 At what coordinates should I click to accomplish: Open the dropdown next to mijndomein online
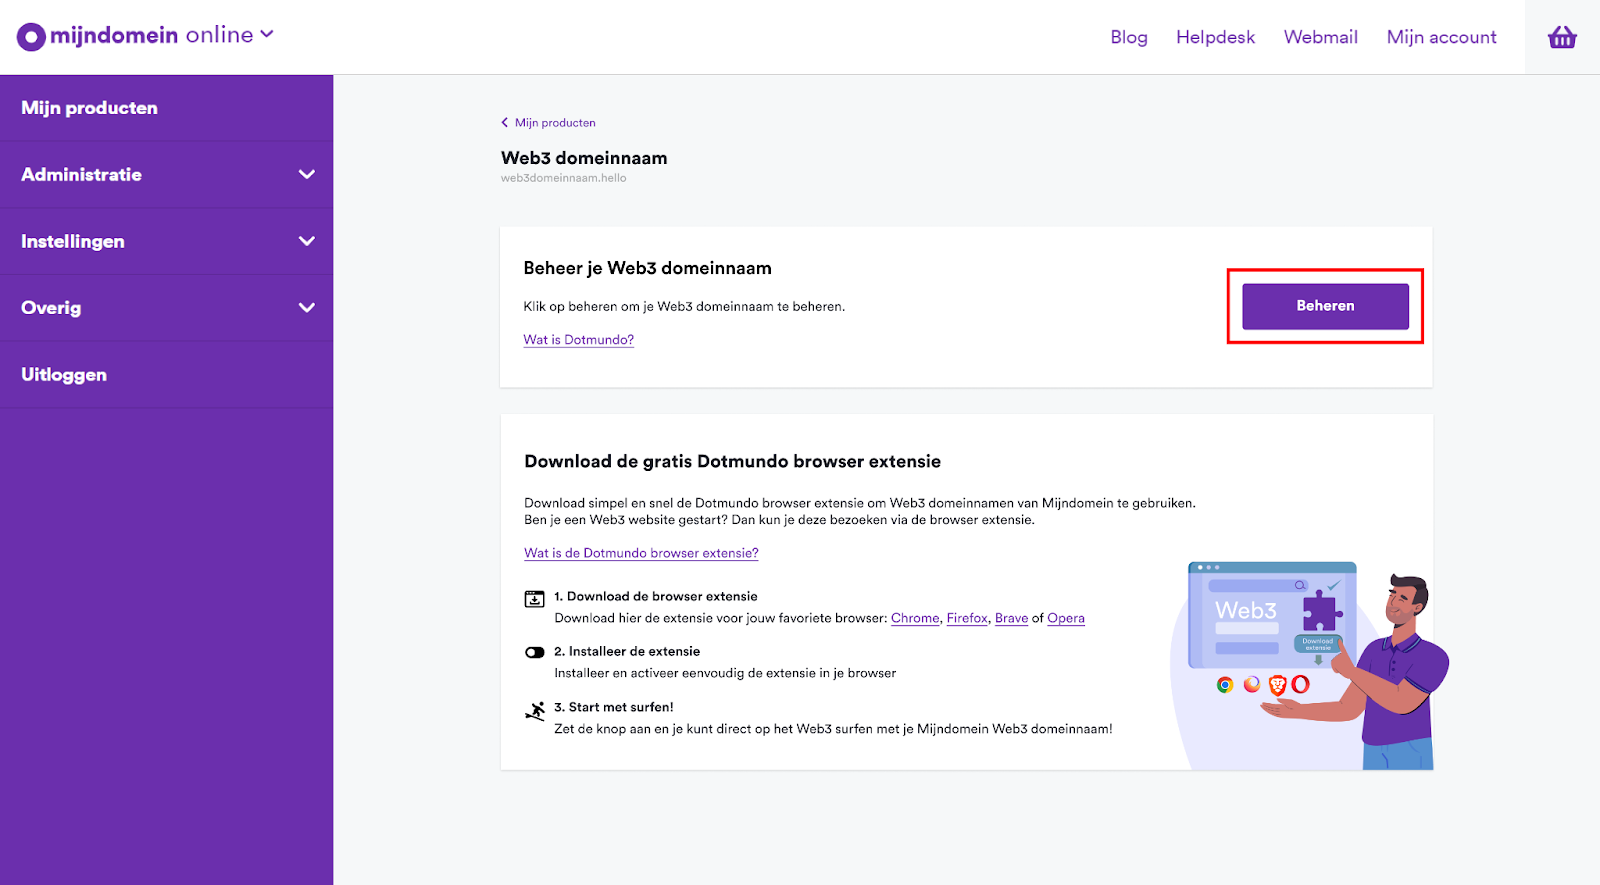point(267,35)
